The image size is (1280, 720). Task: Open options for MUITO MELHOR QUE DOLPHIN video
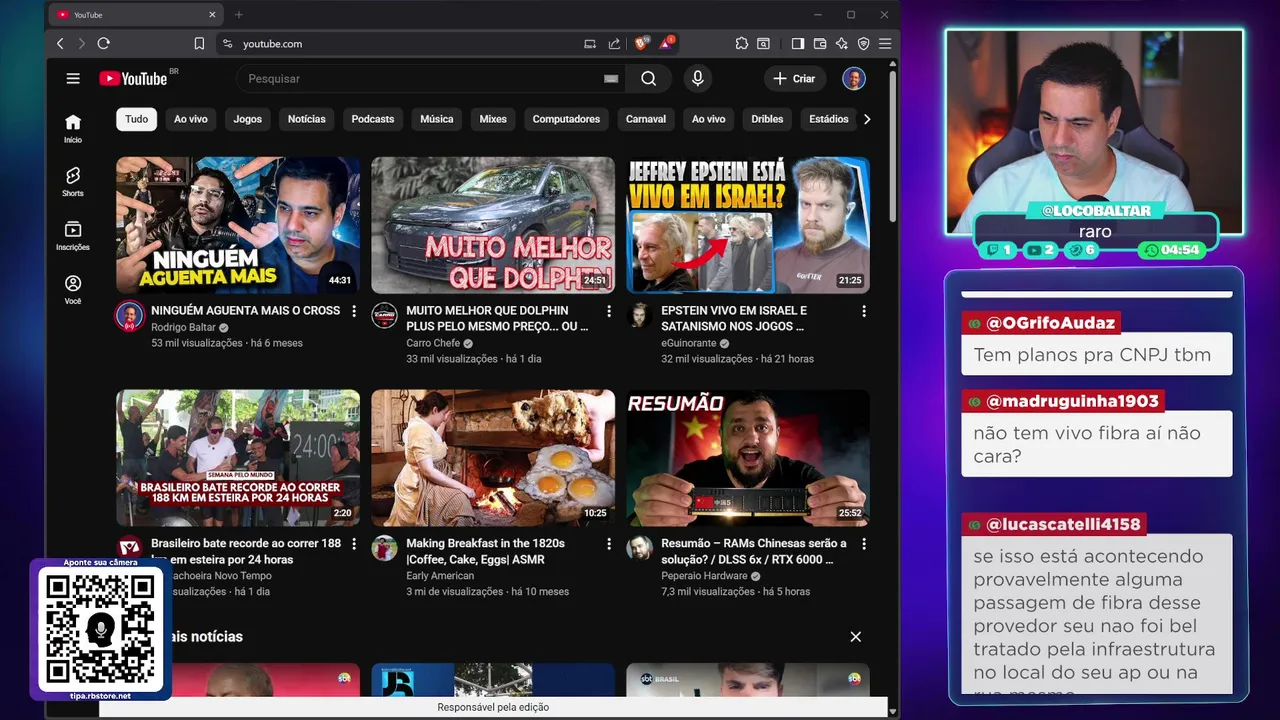point(609,312)
